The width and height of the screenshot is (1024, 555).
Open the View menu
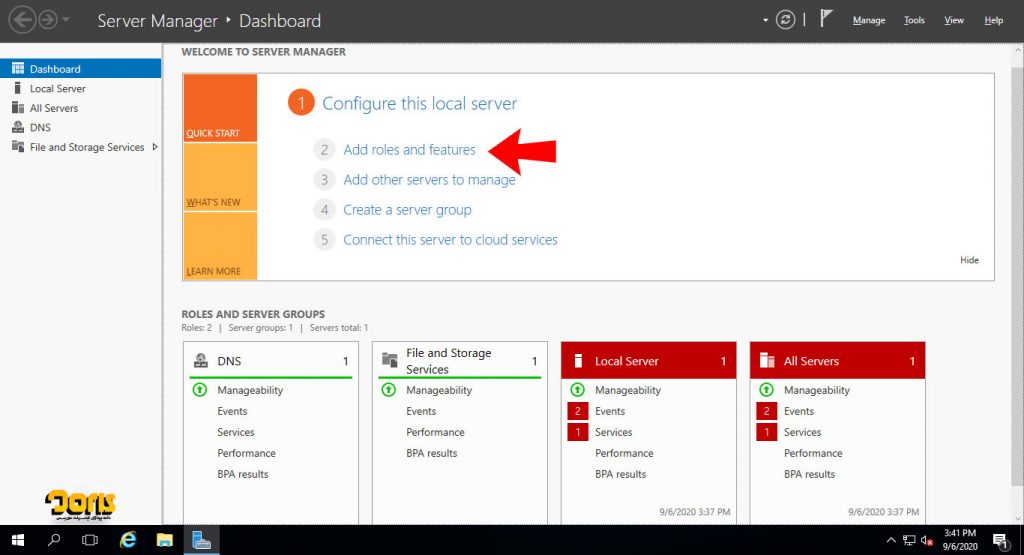953,20
